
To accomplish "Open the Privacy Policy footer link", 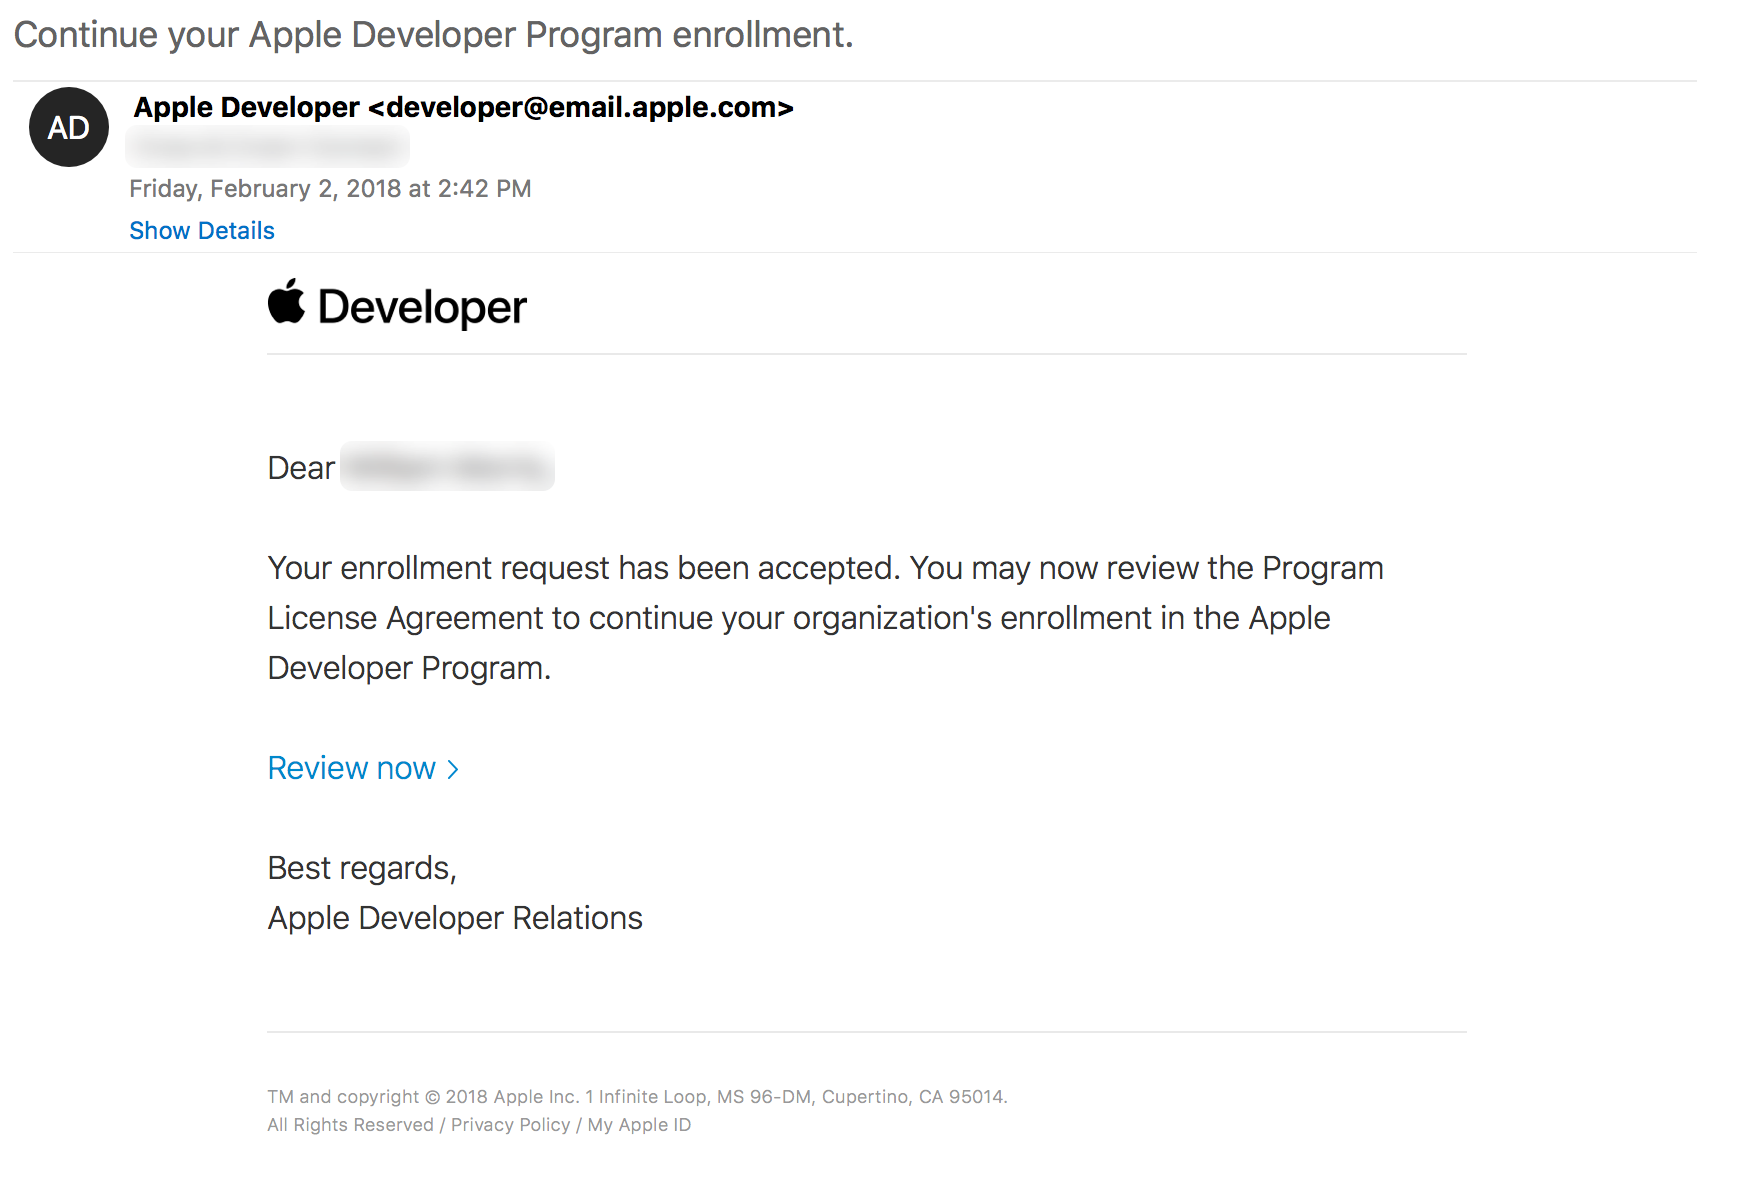I will tap(510, 1125).
